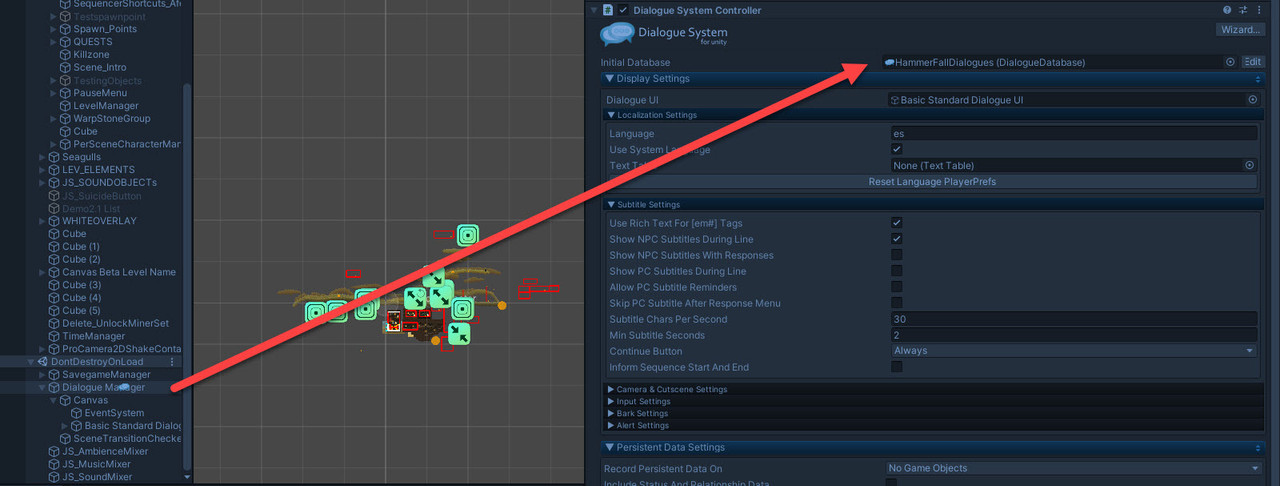
Task: Collapse the Display Settings section
Action: point(609,79)
